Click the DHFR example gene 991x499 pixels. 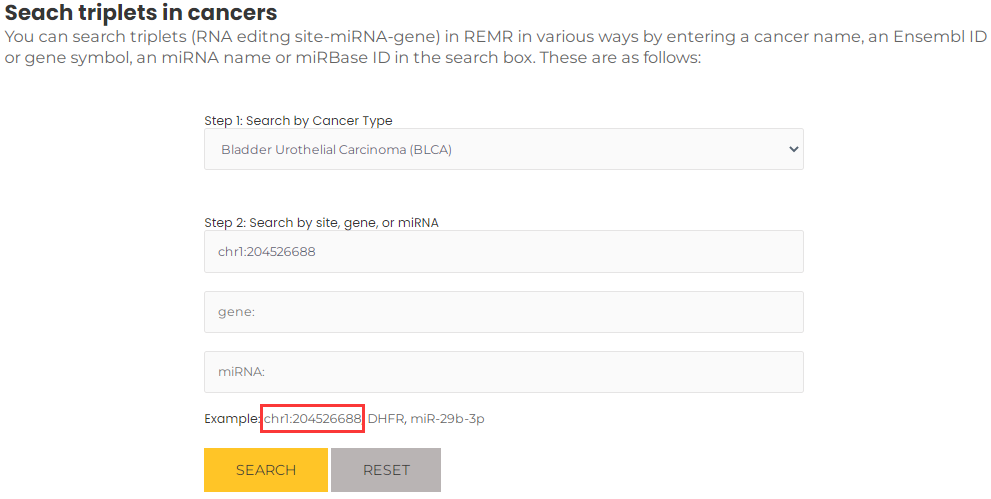(386, 419)
